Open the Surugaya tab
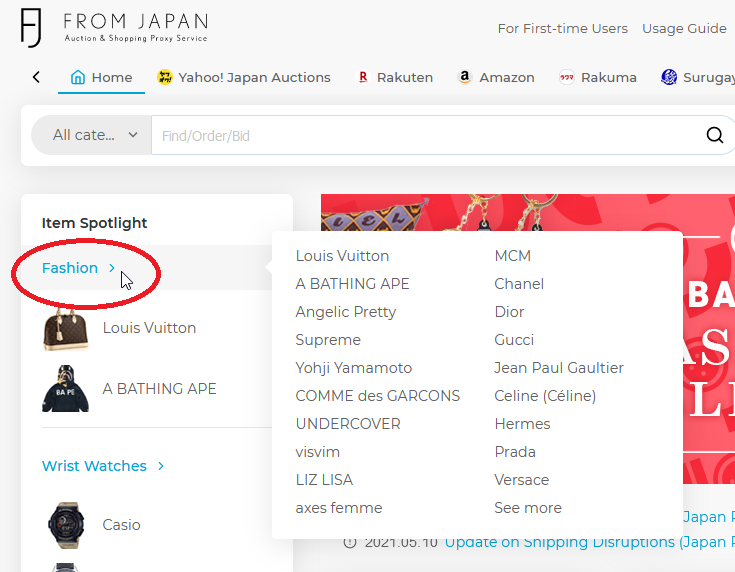Screen dimensions: 735x572 tap(698, 77)
